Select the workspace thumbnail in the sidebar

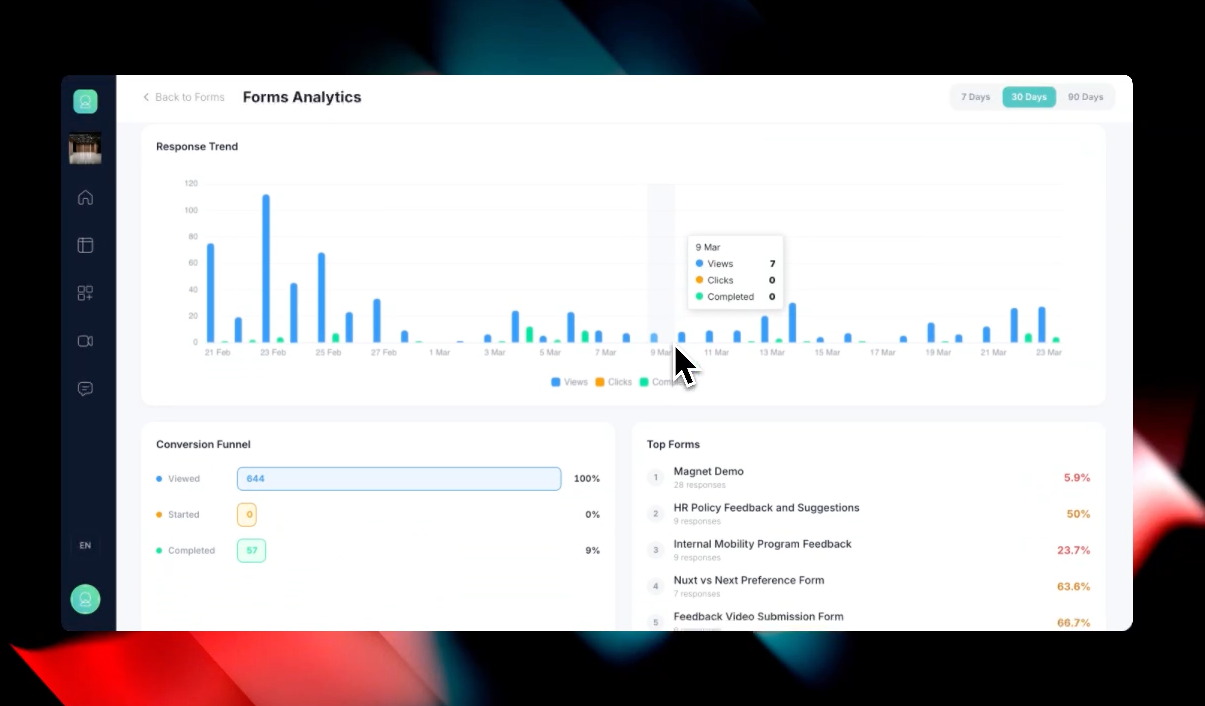click(85, 148)
